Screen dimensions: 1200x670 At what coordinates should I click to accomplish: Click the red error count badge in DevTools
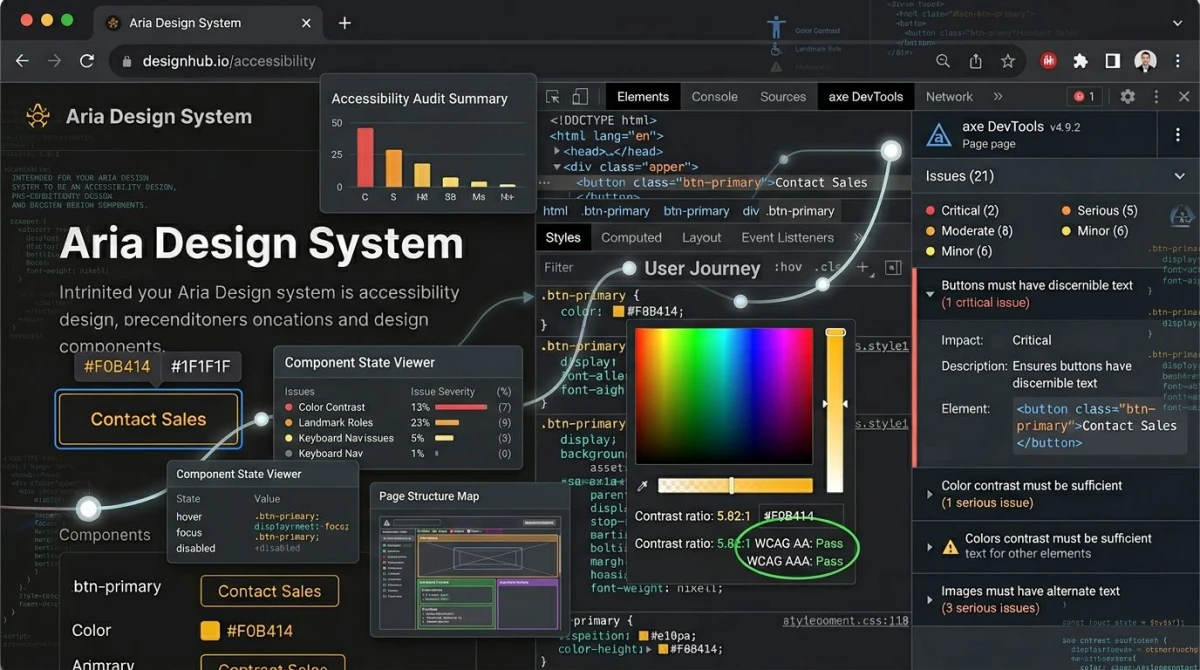point(1084,97)
